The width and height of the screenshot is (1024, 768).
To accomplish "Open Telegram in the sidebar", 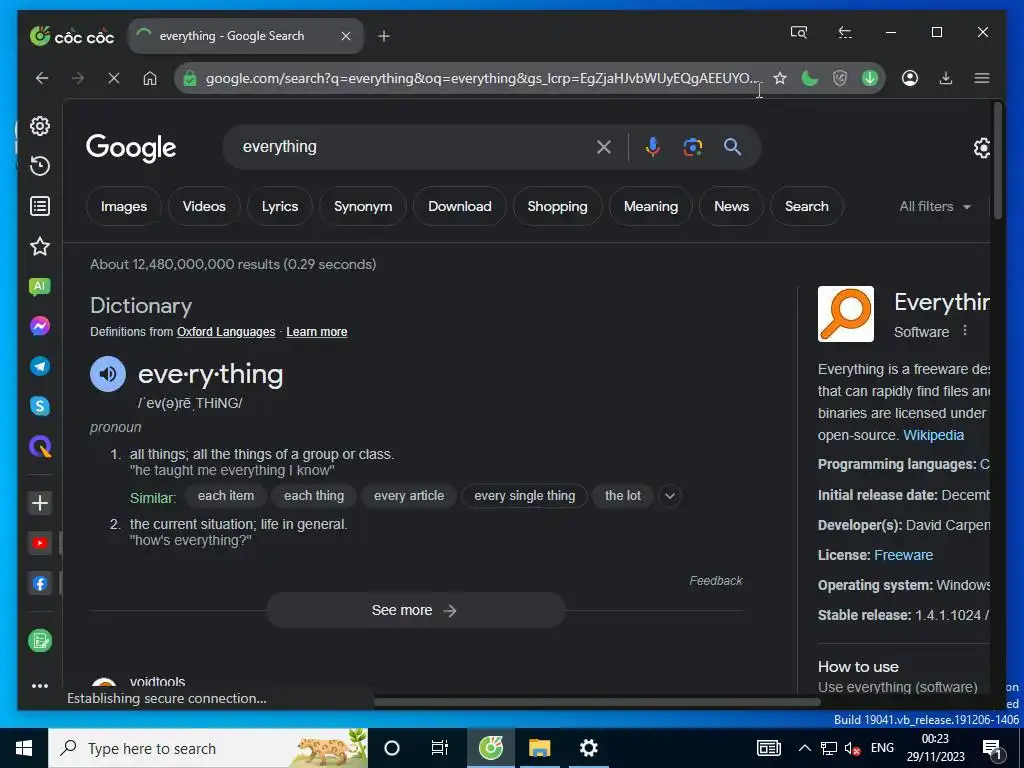I will pos(40,366).
